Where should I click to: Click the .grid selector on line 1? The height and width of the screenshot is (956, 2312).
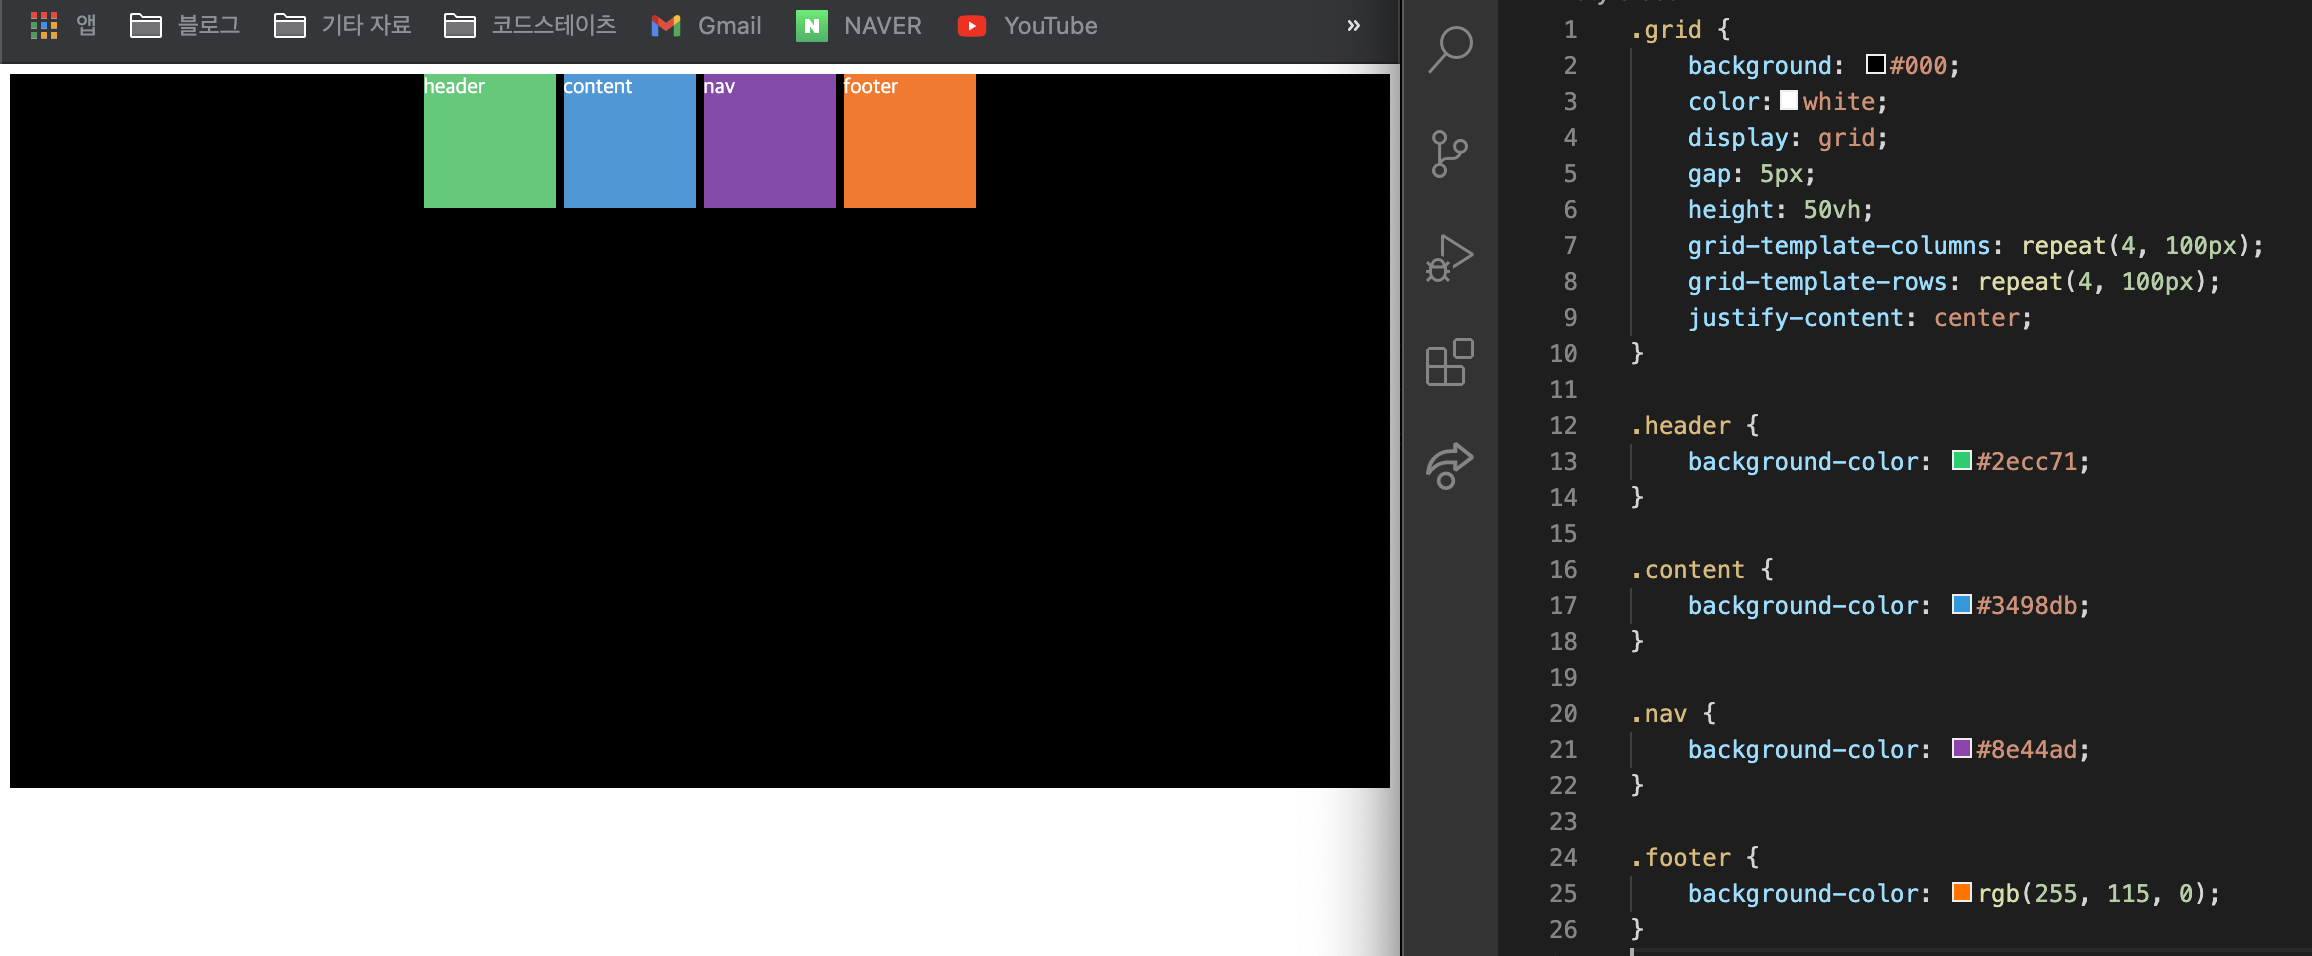(x=1666, y=30)
